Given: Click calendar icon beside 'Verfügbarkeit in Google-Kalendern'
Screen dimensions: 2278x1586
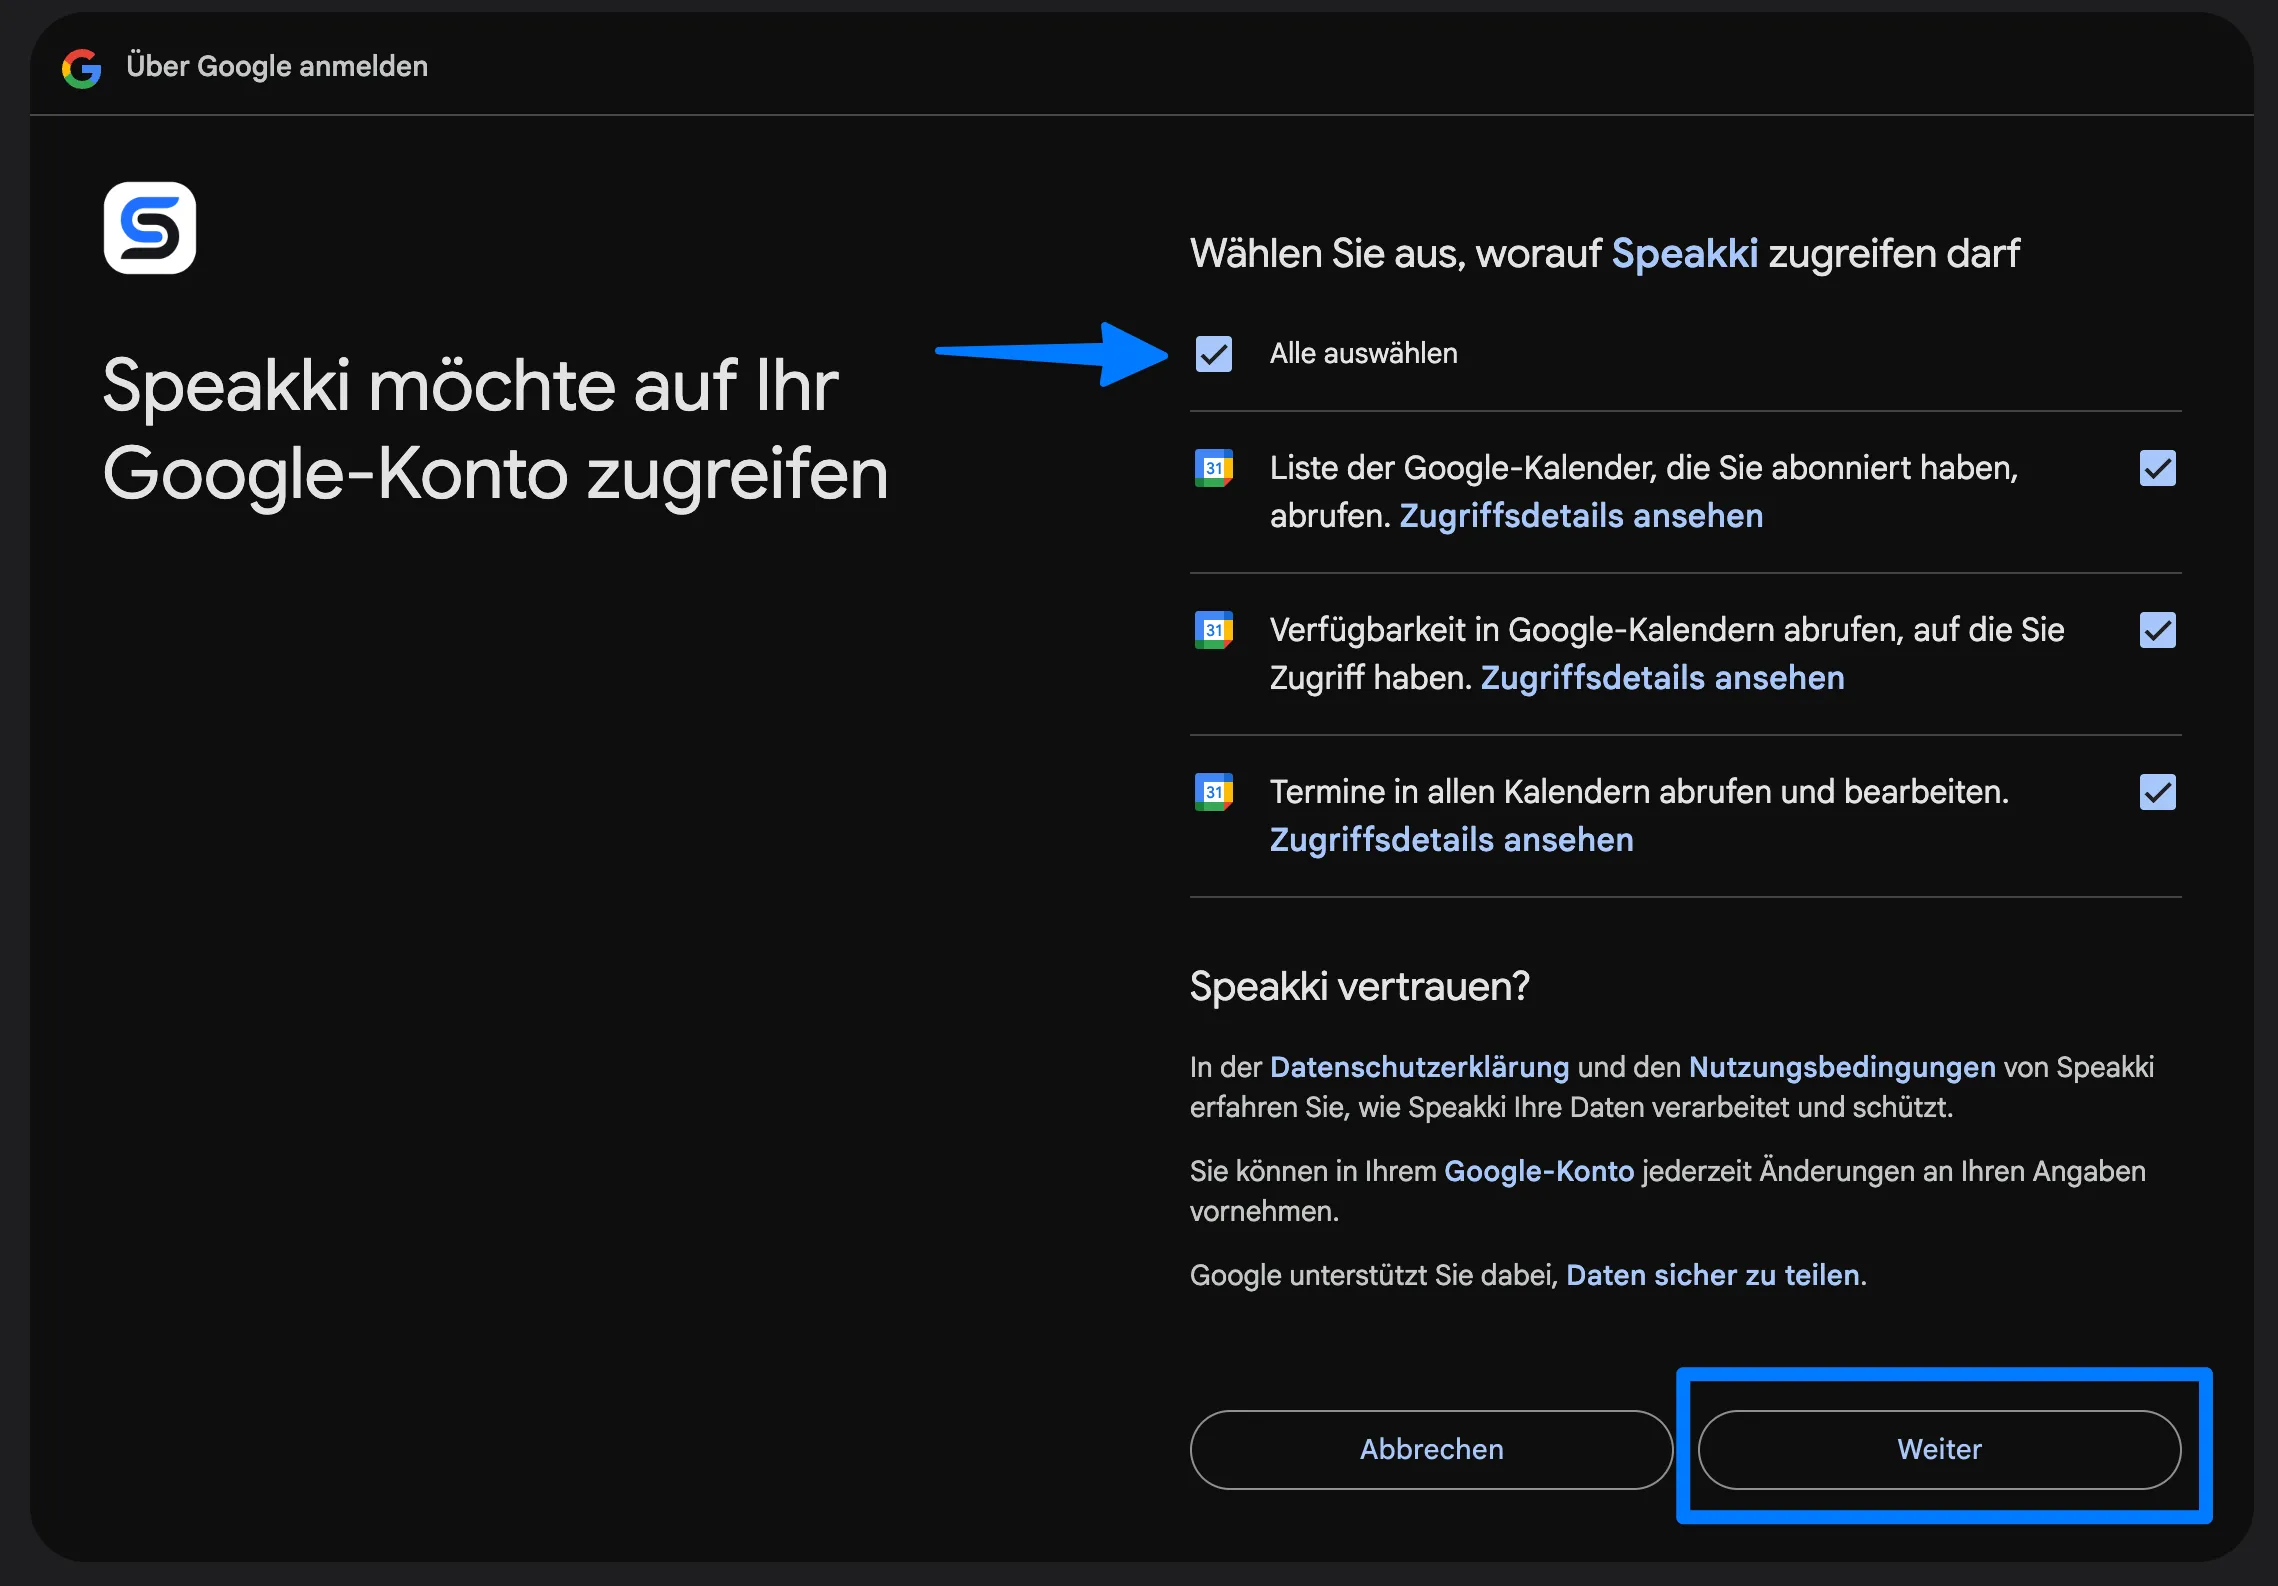Looking at the screenshot, I should coord(1214,630).
